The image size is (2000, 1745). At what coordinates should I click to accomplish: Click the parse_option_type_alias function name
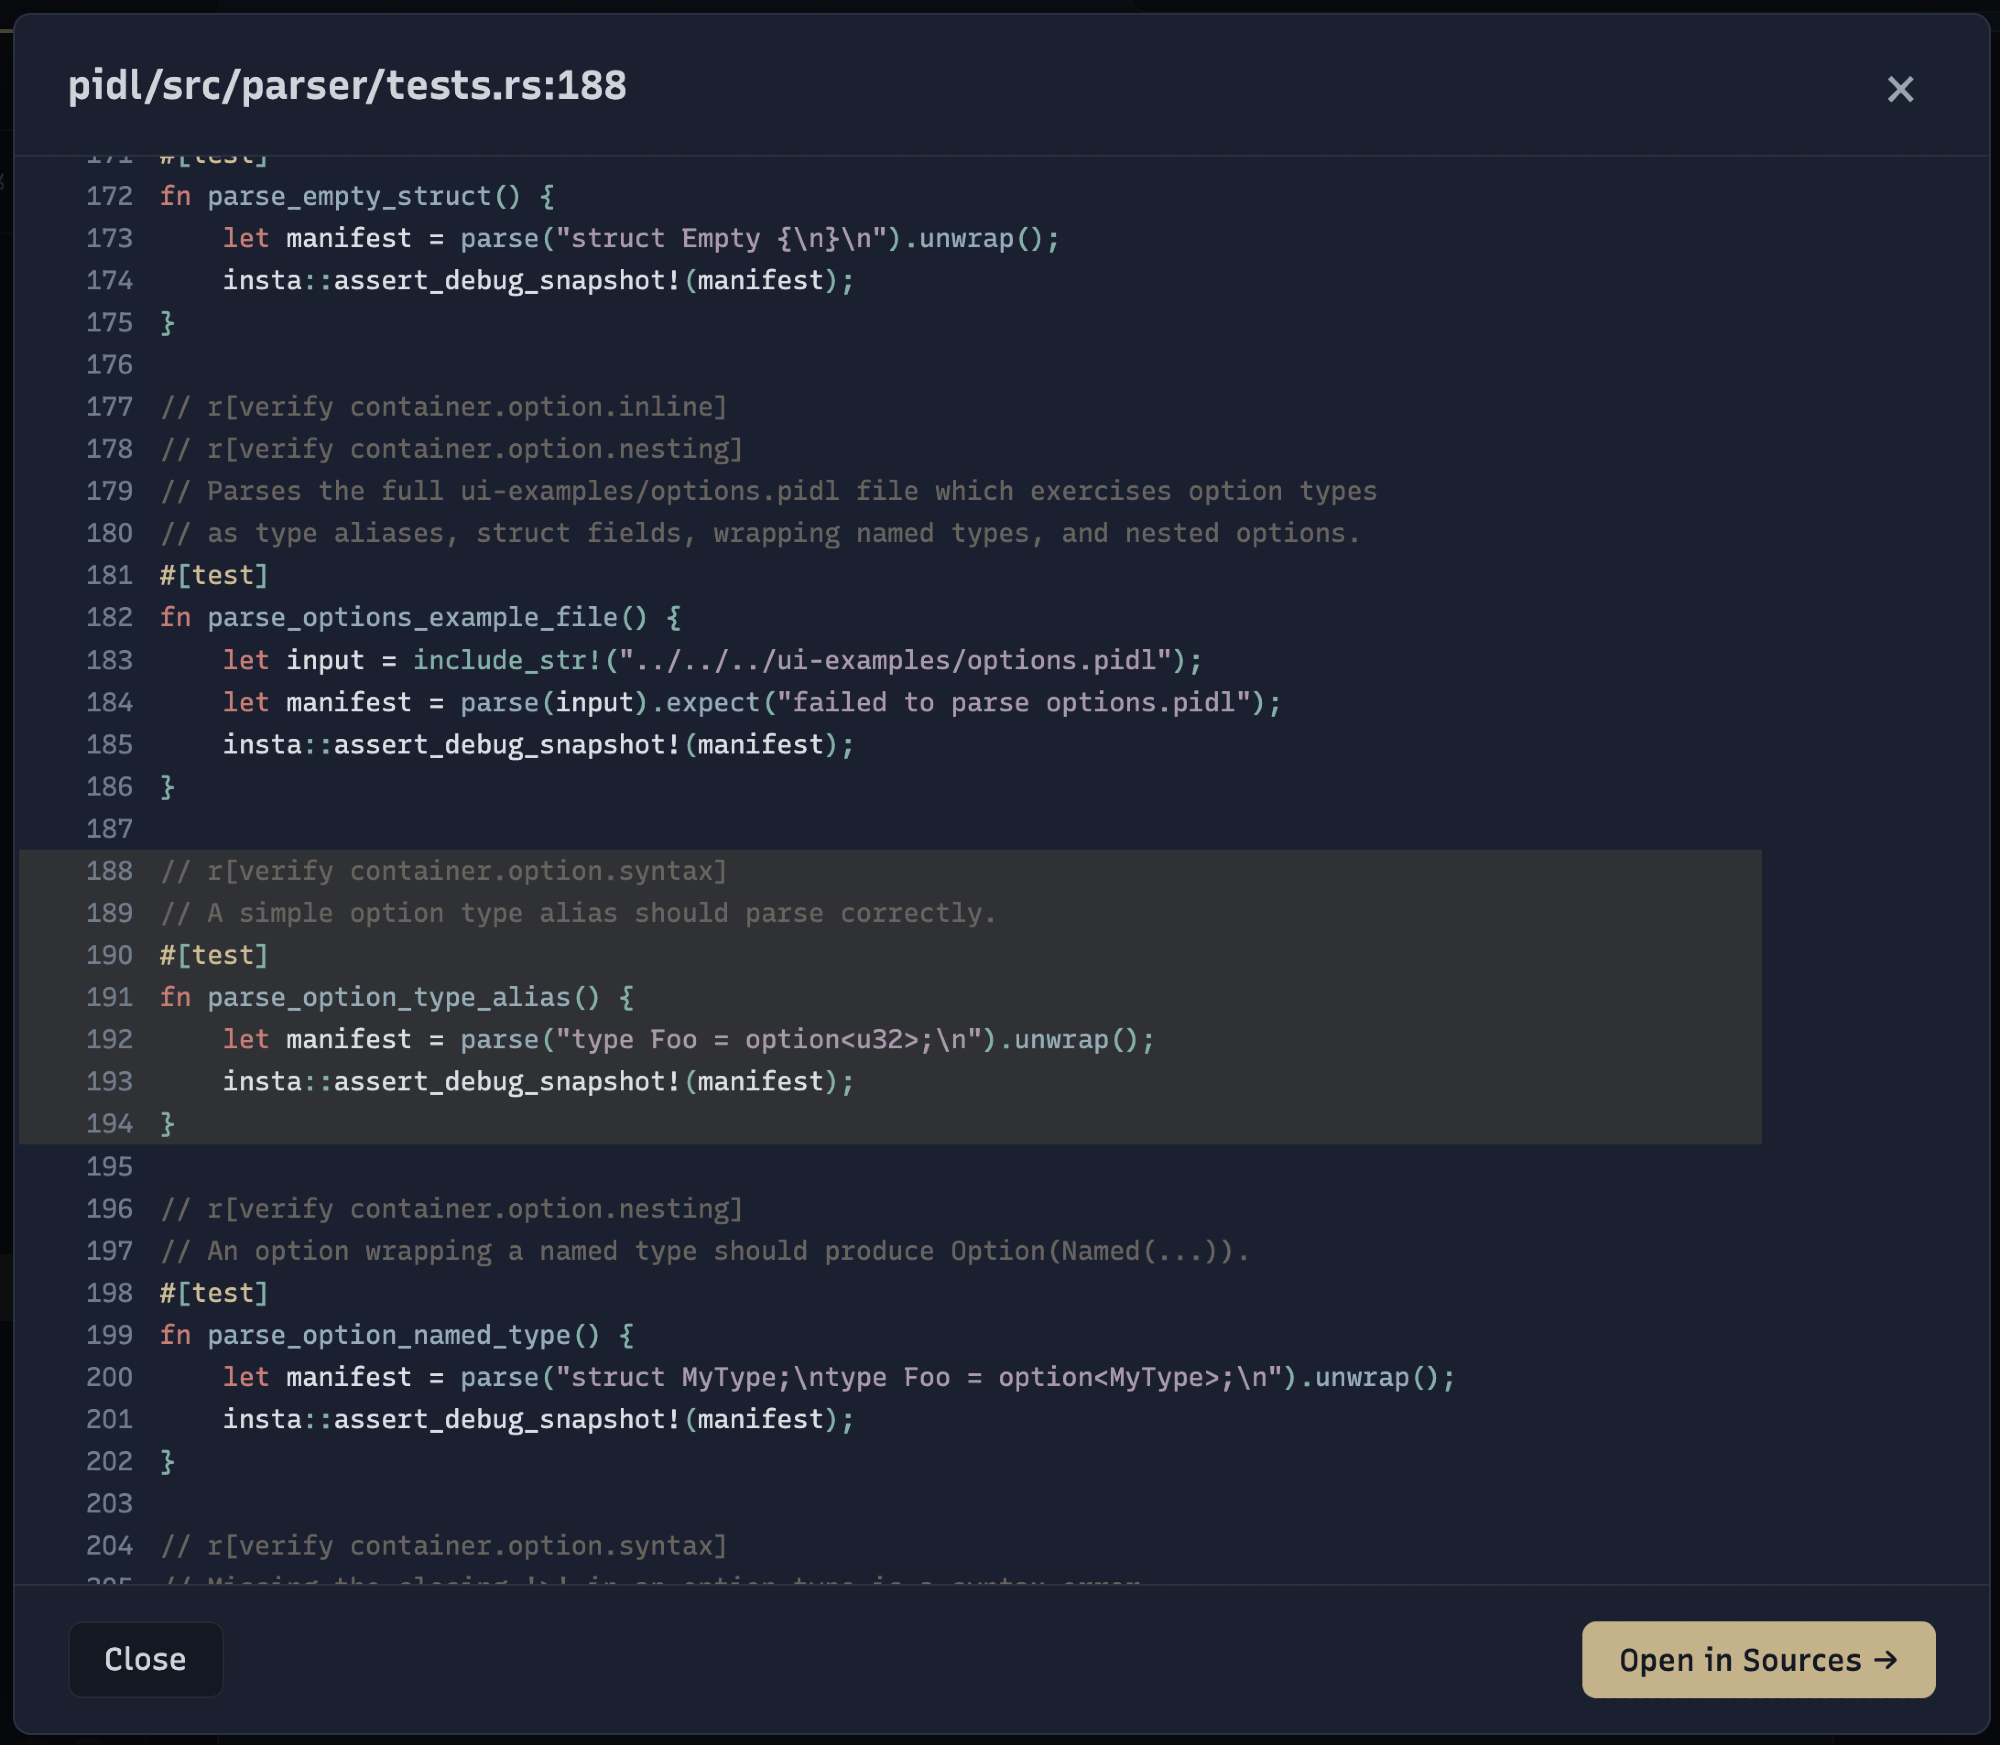coord(389,997)
